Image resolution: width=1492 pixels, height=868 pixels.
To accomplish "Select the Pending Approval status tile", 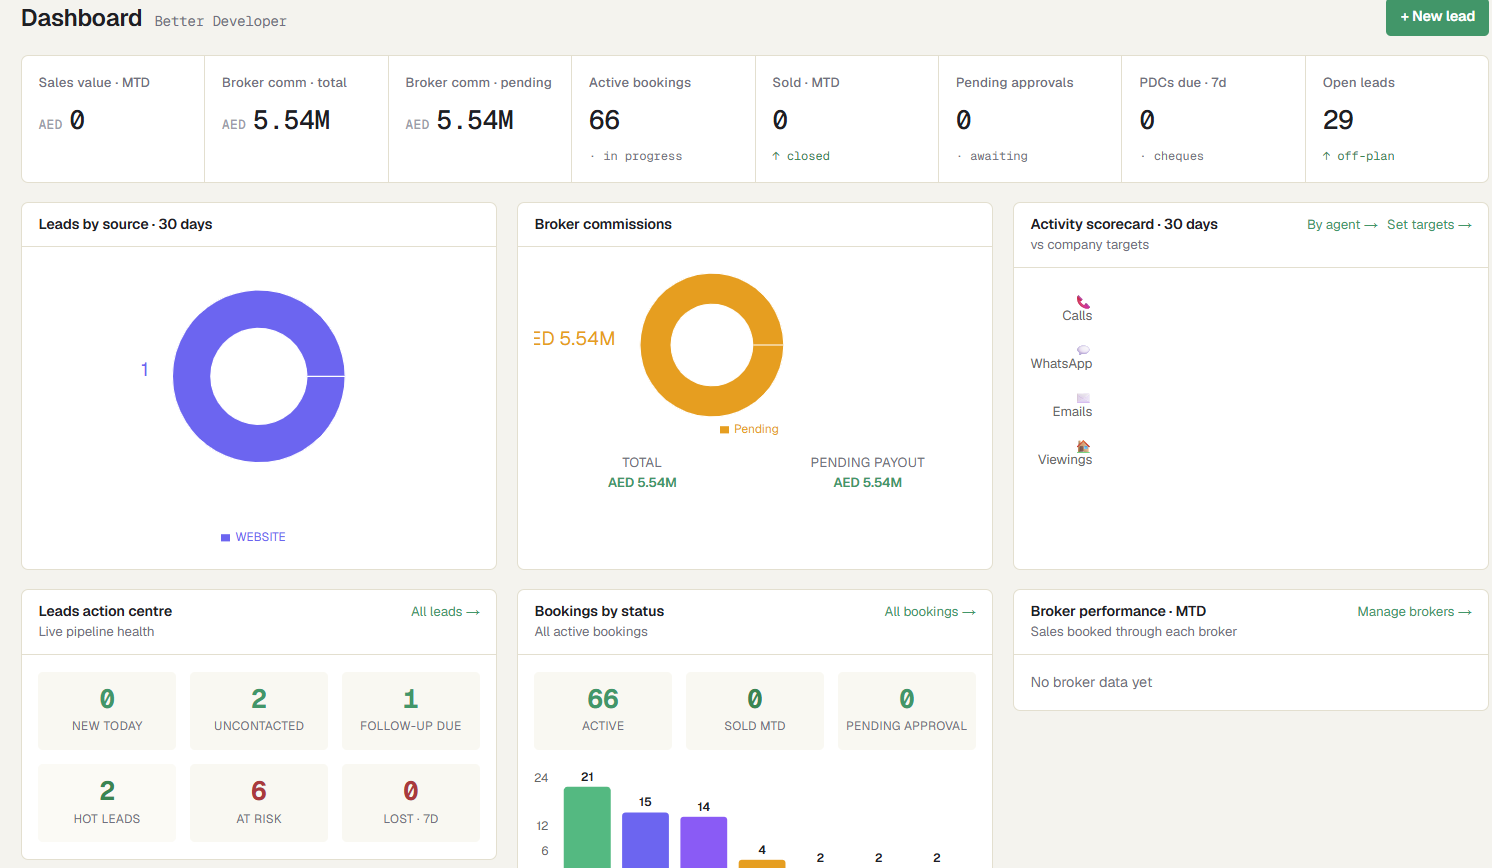I will click(907, 711).
